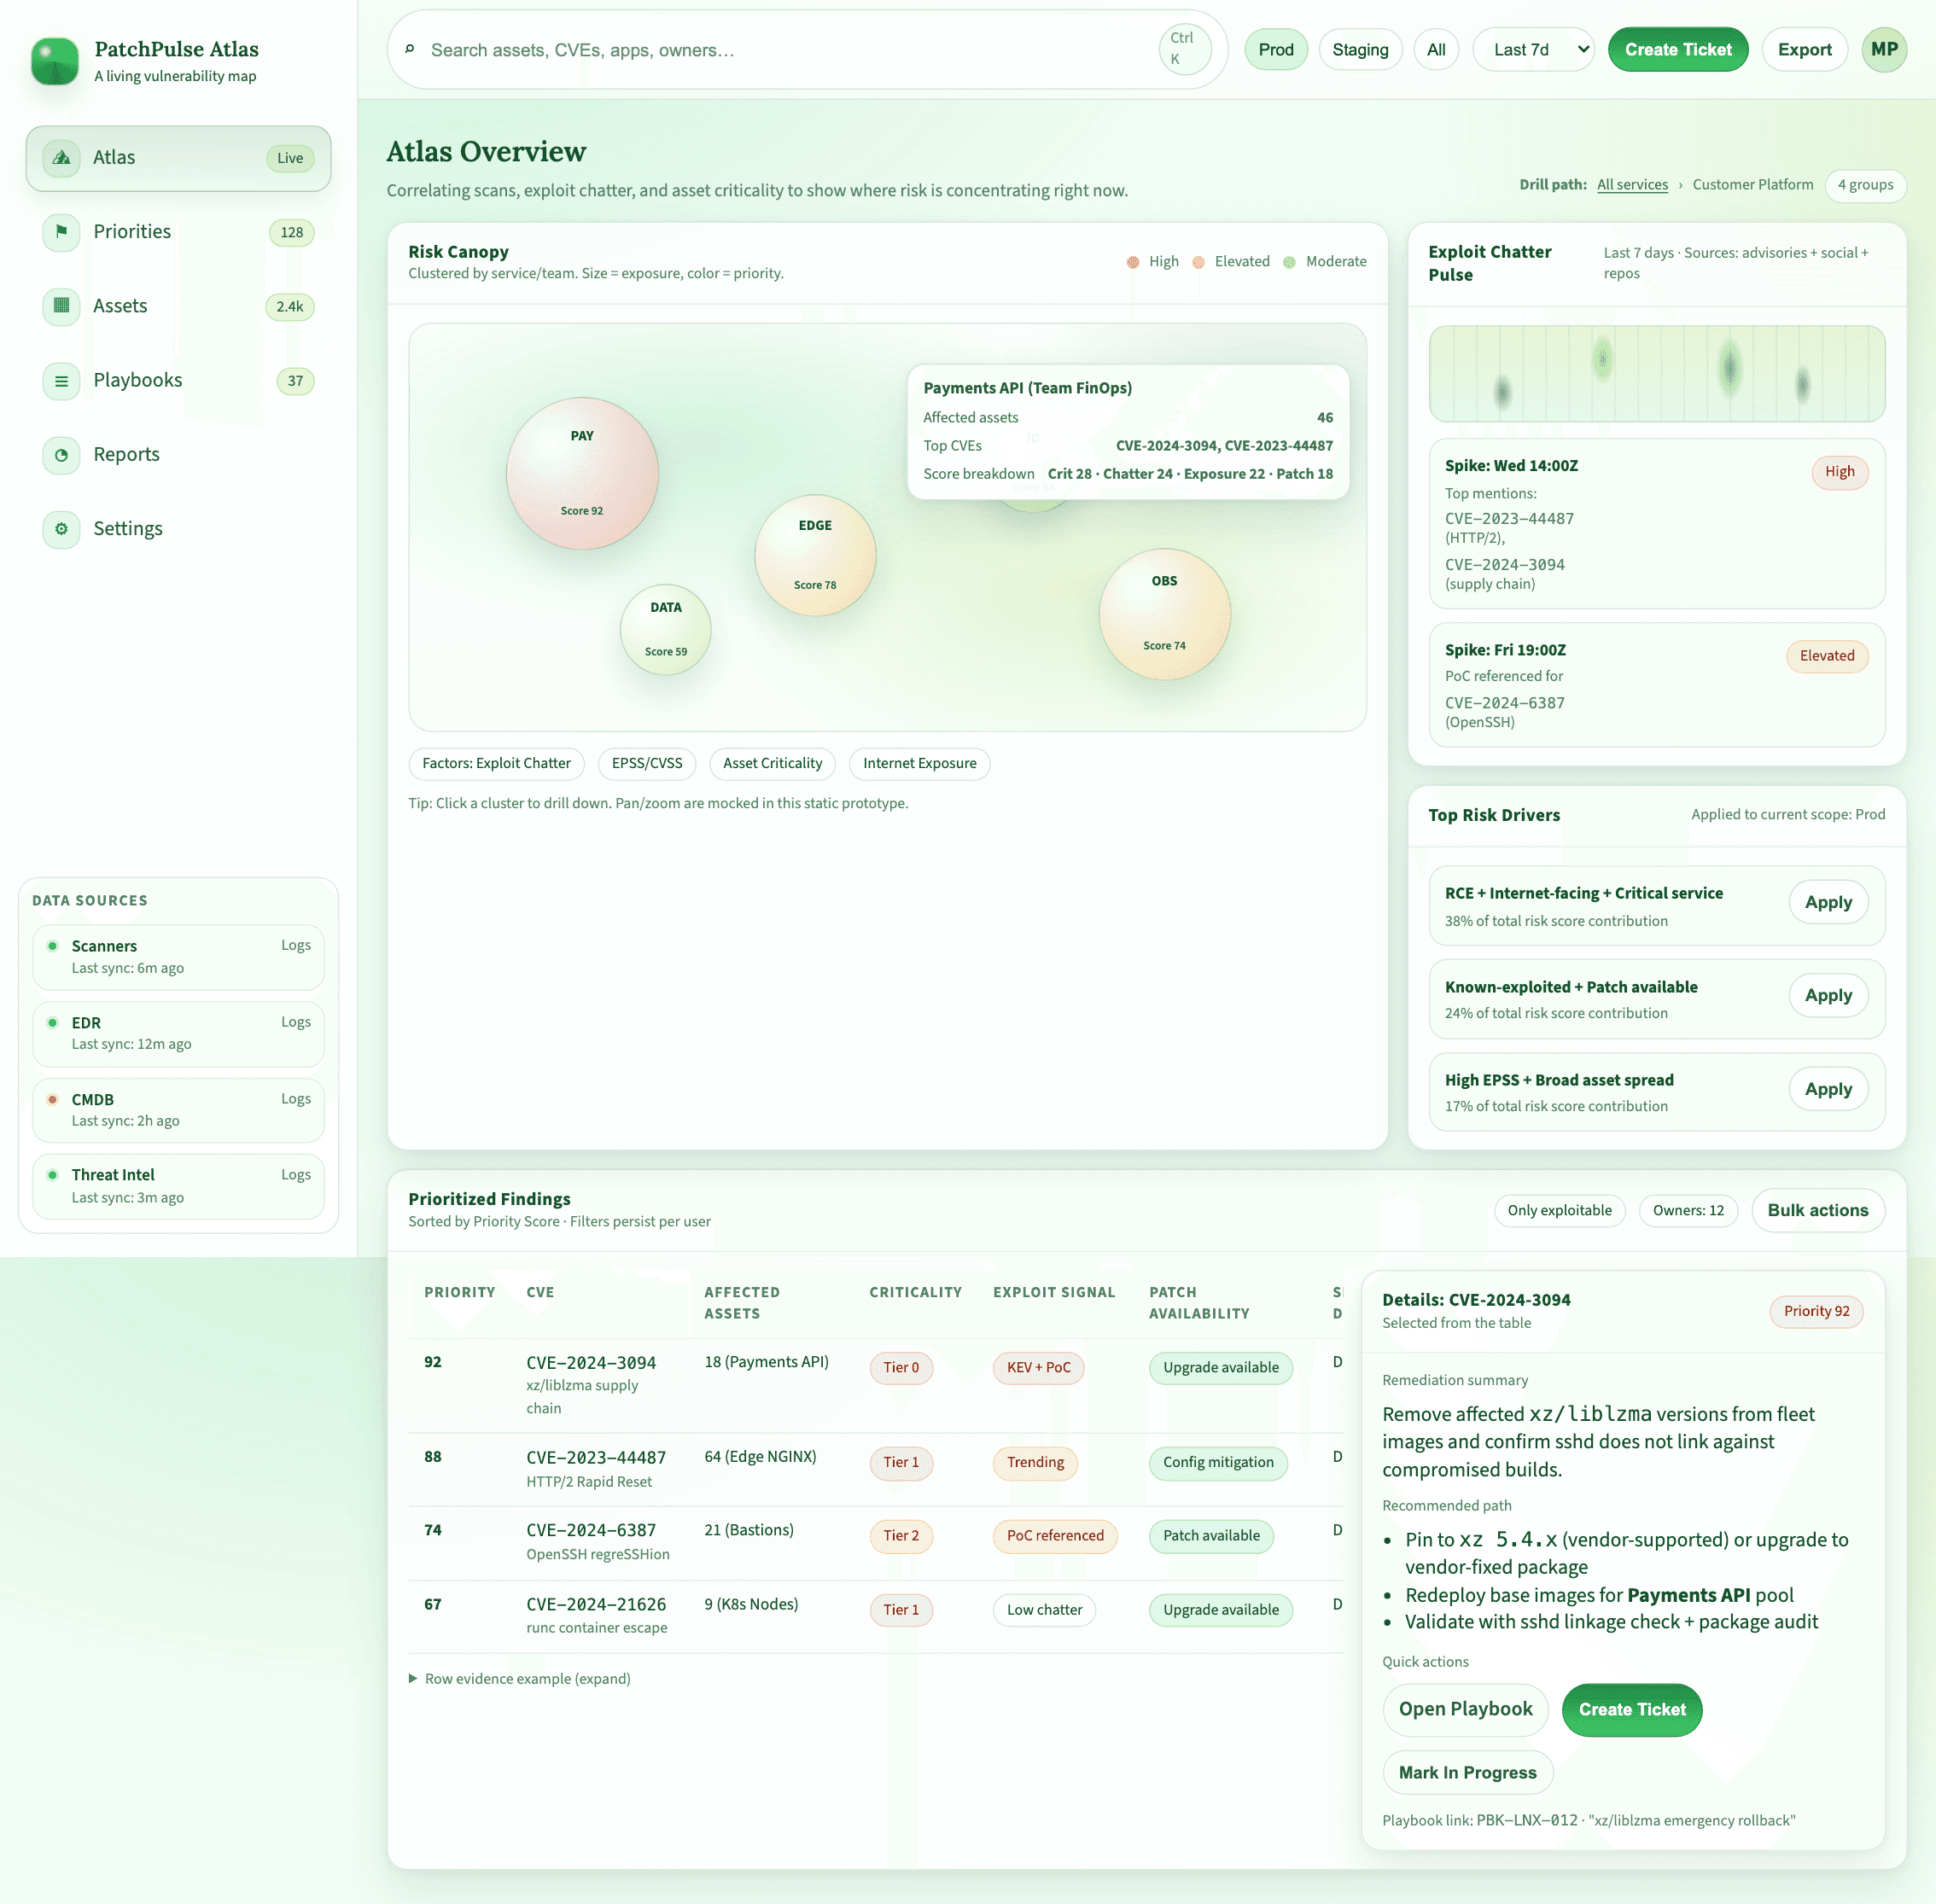Toggle the Internet Exposure factor chip
This screenshot has width=1936, height=1904.
918,763
